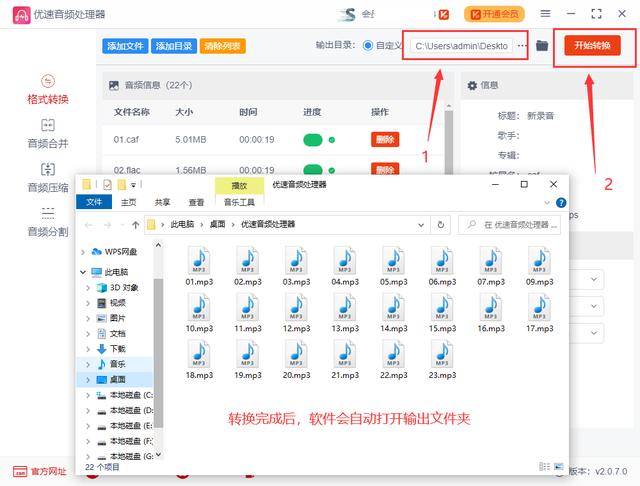The height and width of the screenshot is (486, 640).
Task: Delete the 01.caf row
Action: click(x=385, y=140)
